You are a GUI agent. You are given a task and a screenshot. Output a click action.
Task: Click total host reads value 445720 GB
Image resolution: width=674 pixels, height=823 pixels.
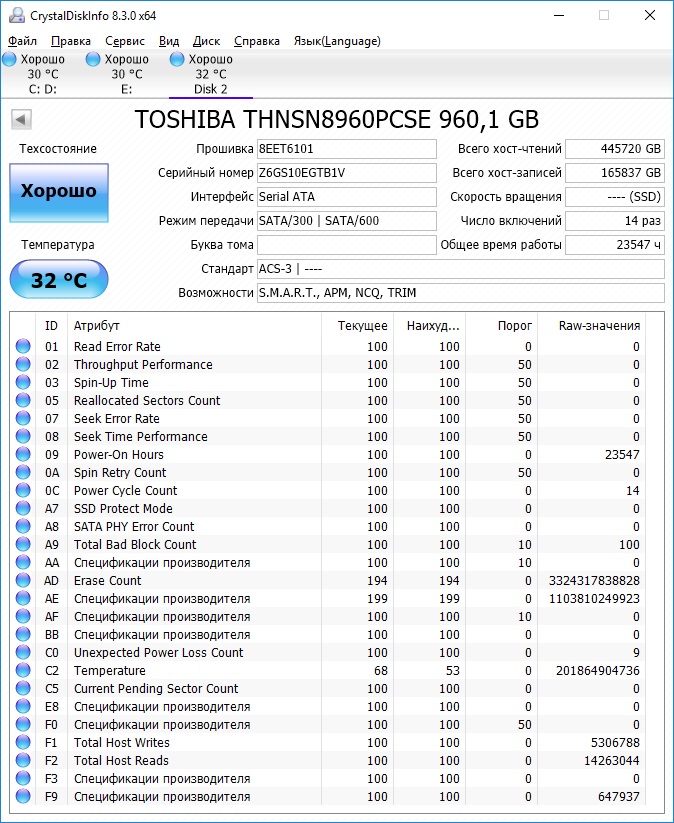(x=615, y=149)
